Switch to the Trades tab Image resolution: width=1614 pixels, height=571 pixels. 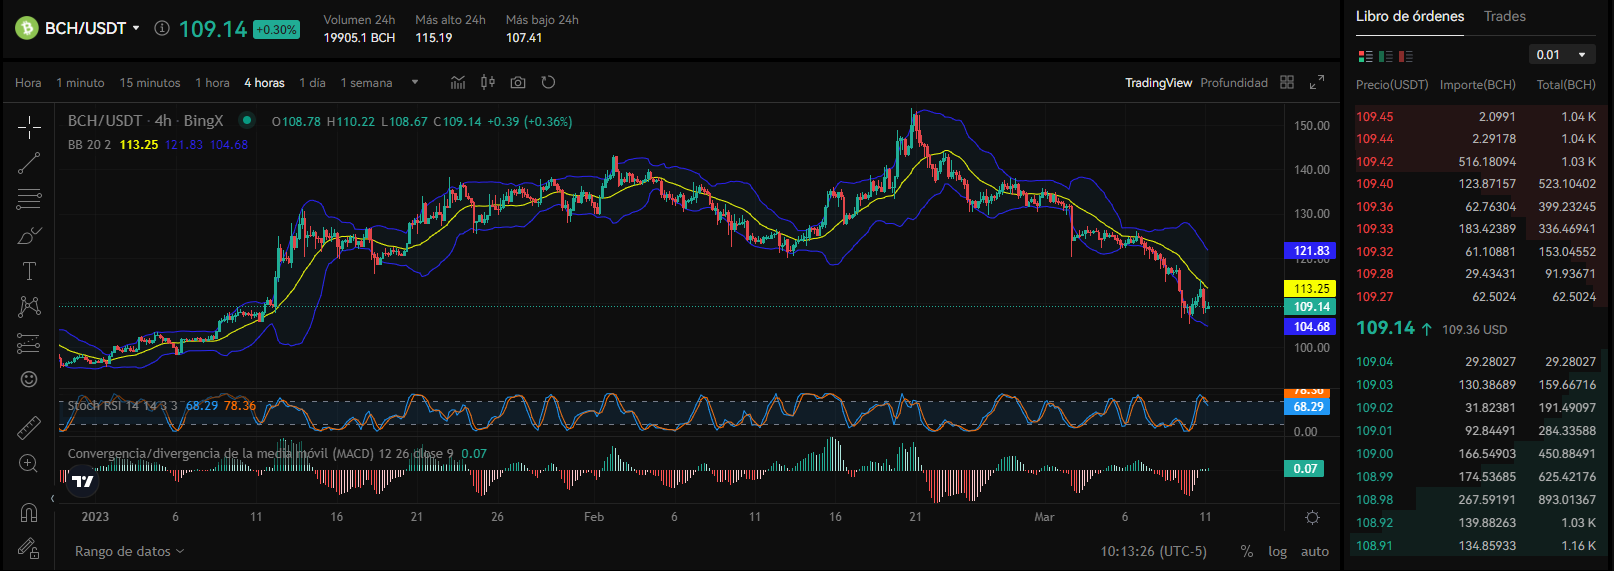click(1505, 16)
